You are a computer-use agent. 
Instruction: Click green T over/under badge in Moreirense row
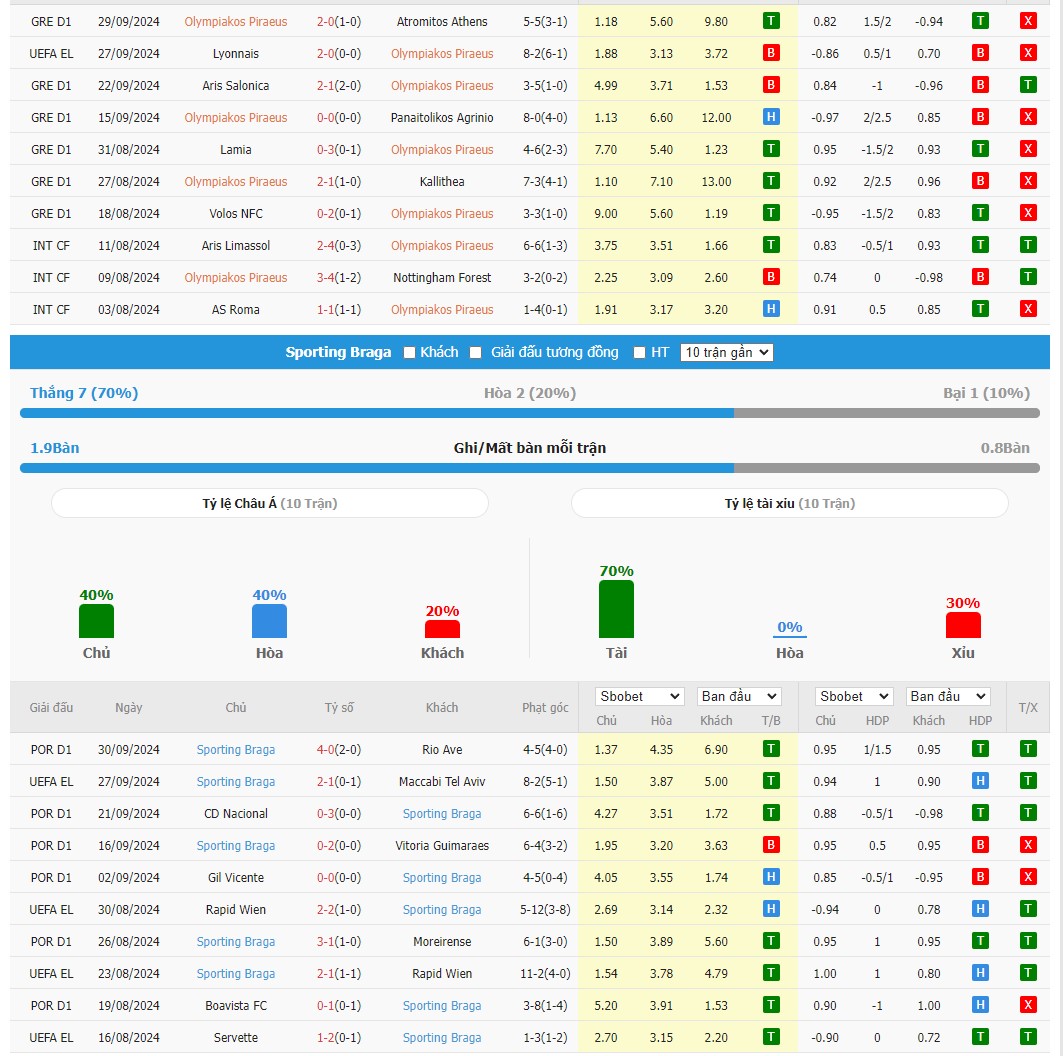click(1028, 941)
